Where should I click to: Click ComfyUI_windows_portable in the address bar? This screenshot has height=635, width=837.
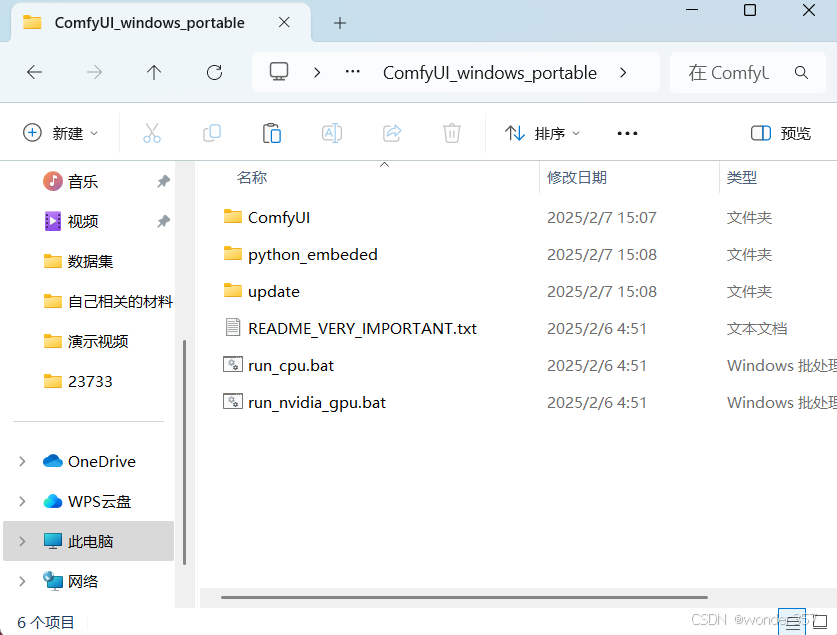(489, 72)
